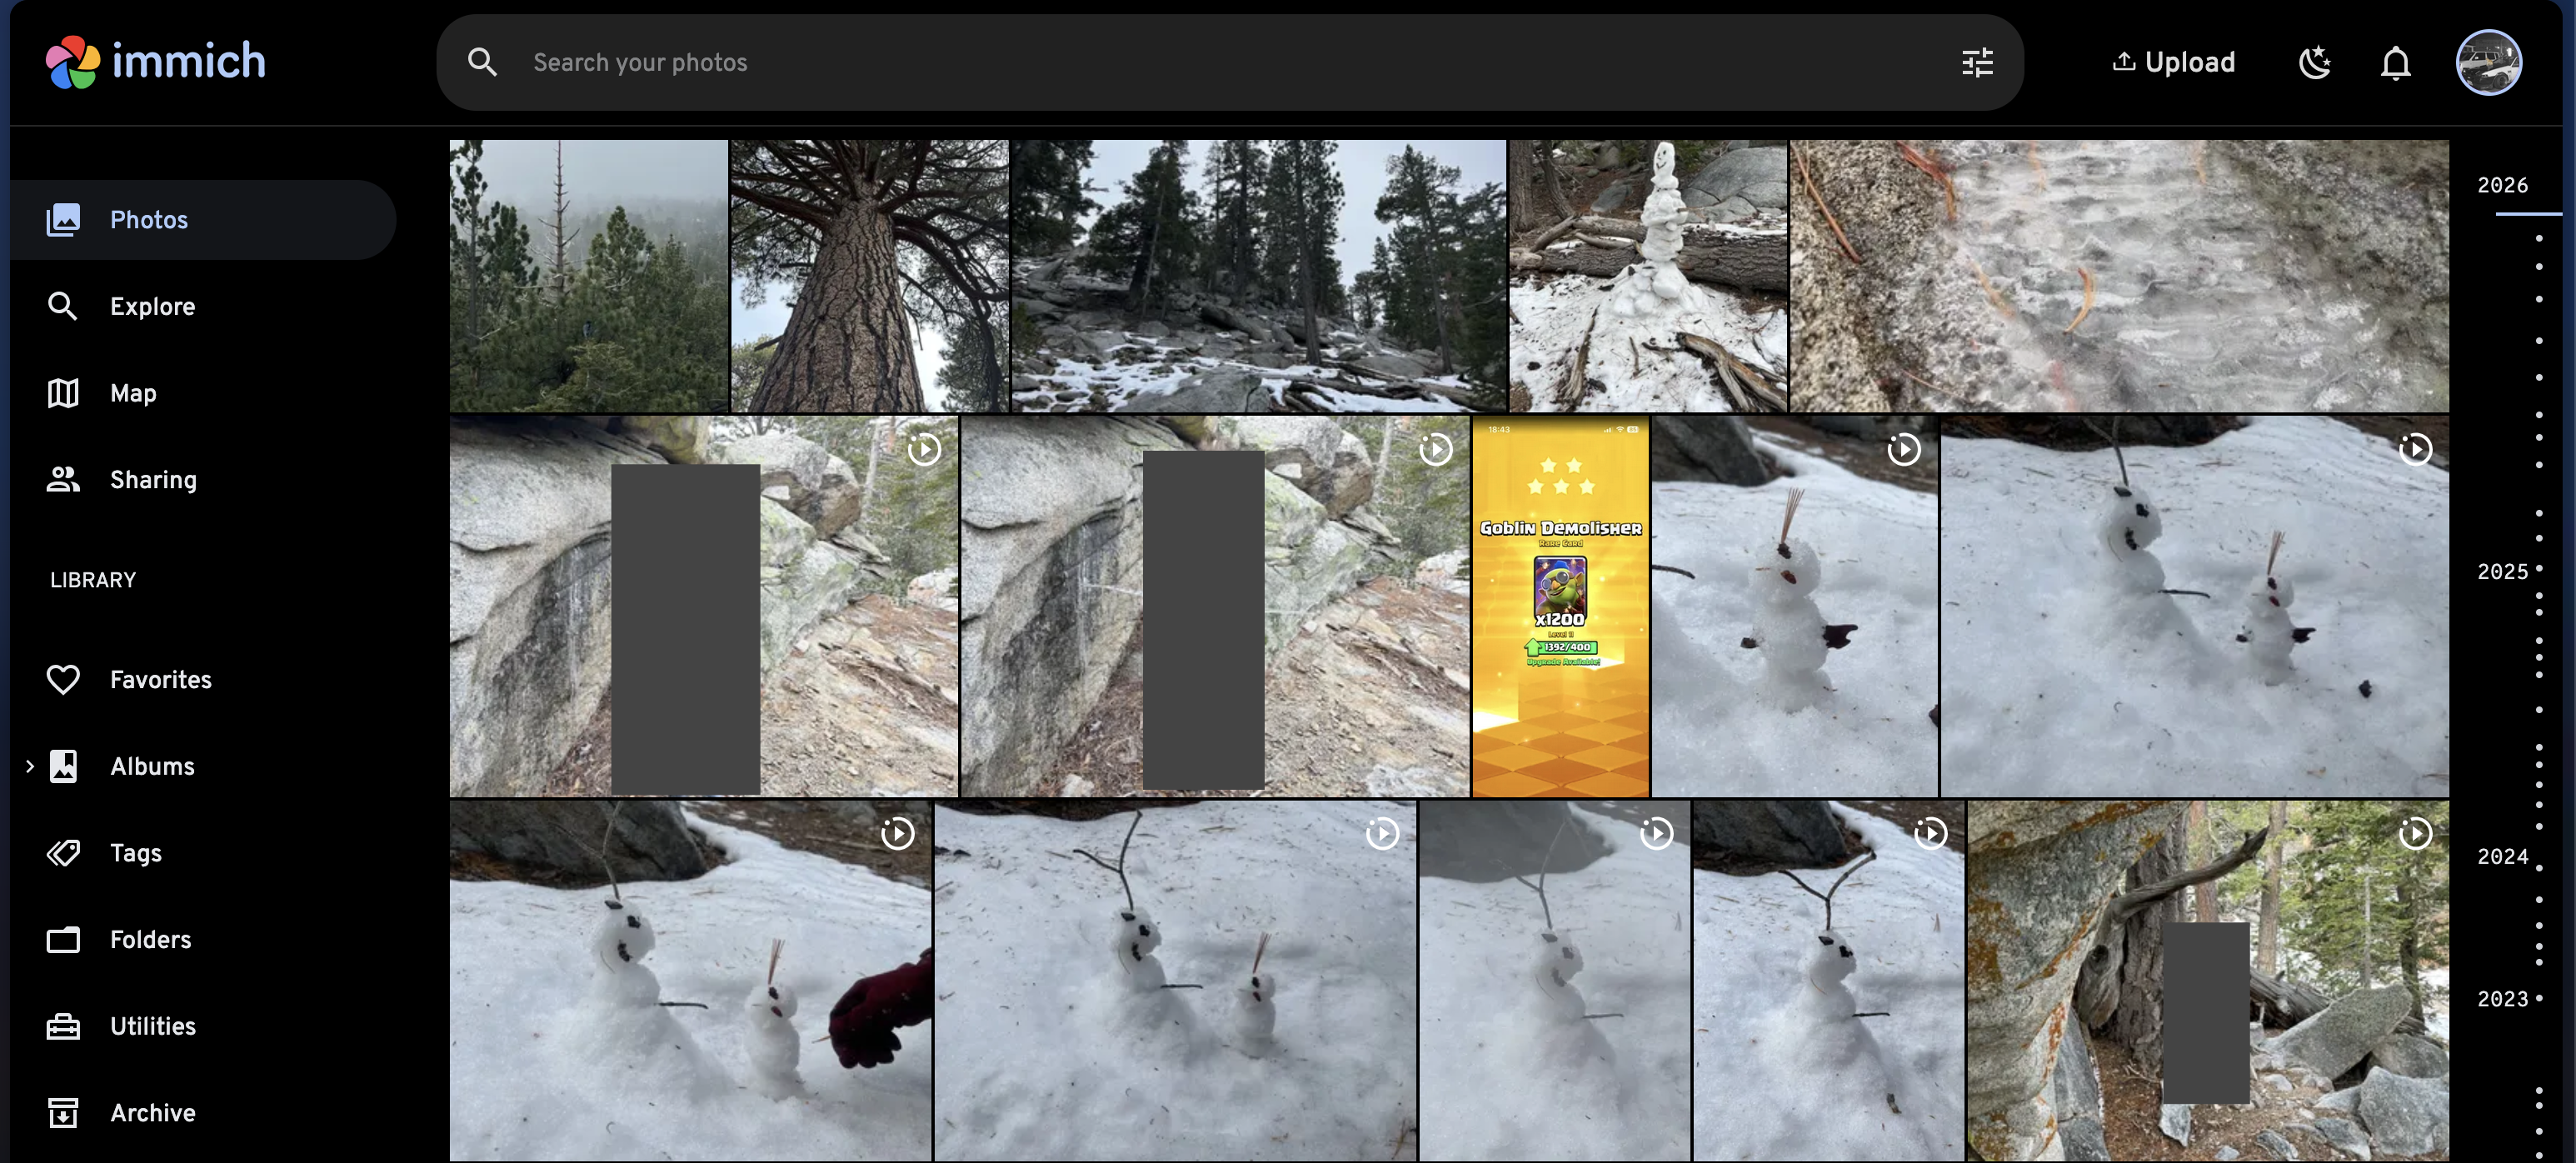Open Tags from sidebar
2576x1163 pixels.
[x=135, y=853]
